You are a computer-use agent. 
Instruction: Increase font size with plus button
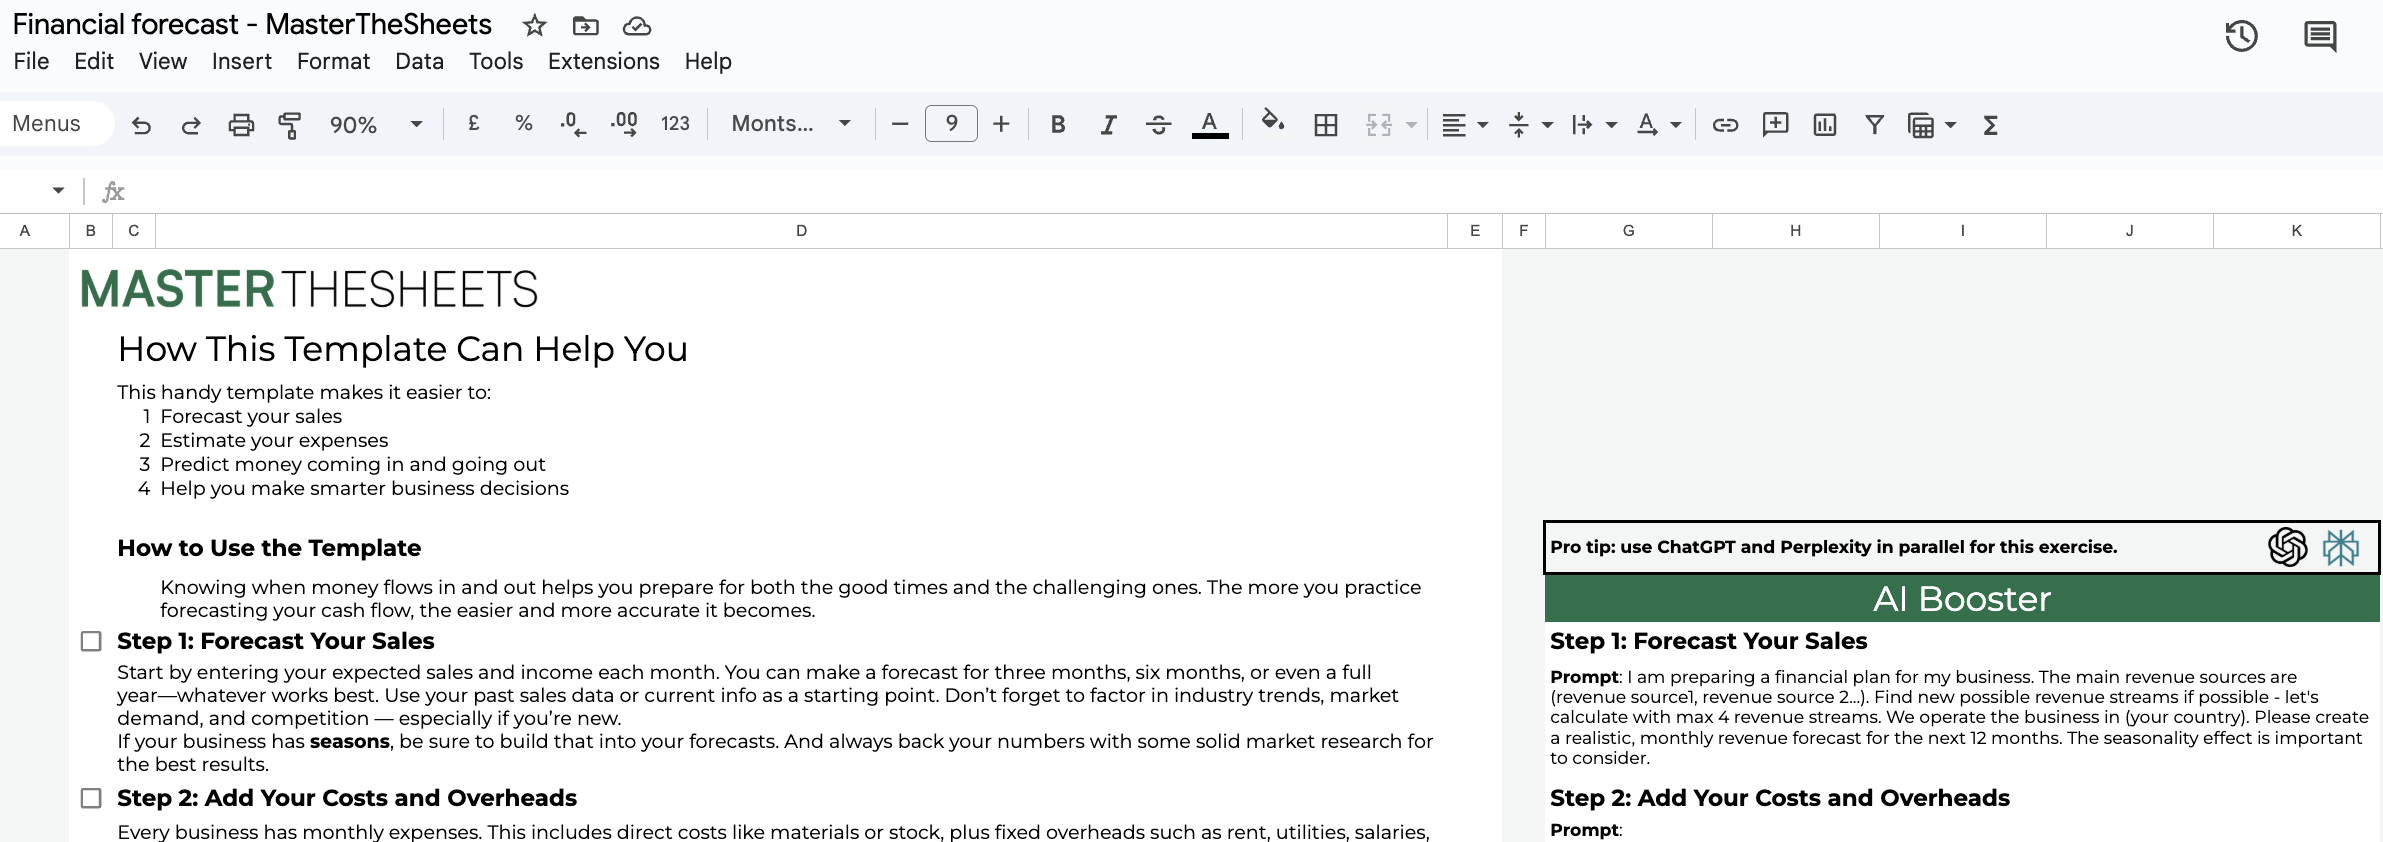[x=1001, y=124]
